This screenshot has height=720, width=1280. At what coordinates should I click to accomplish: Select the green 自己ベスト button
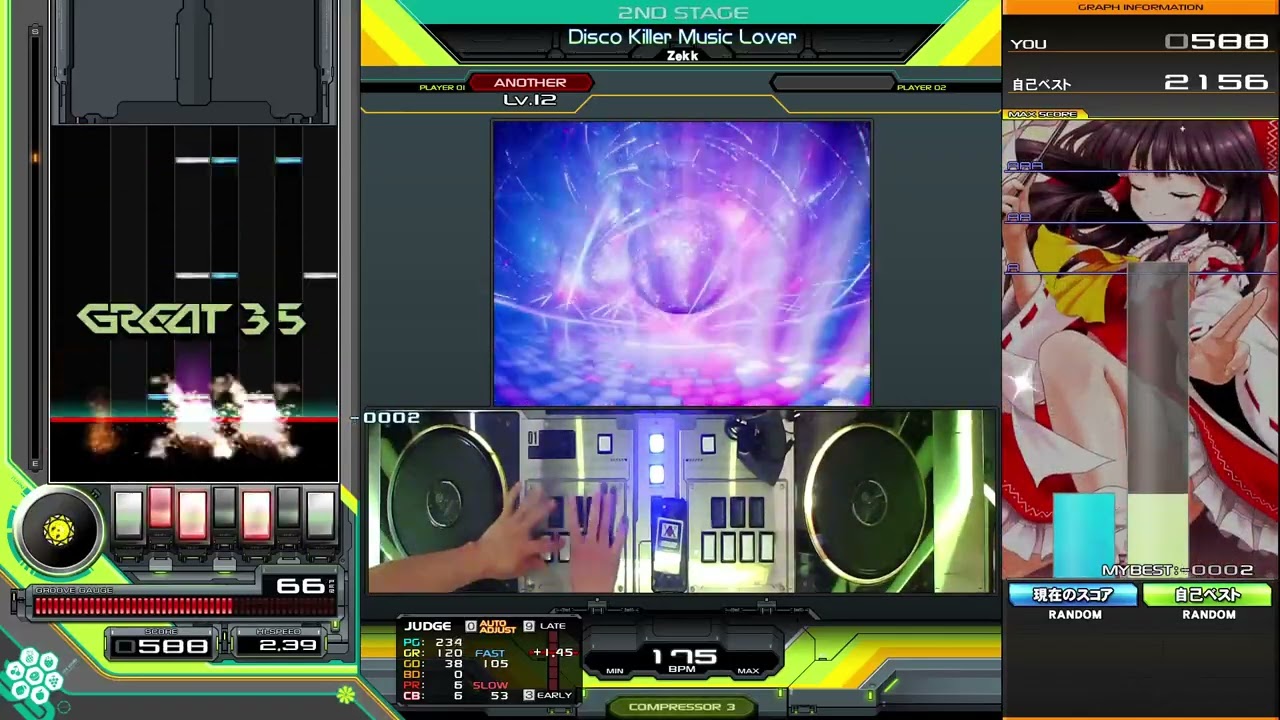[x=1207, y=595]
